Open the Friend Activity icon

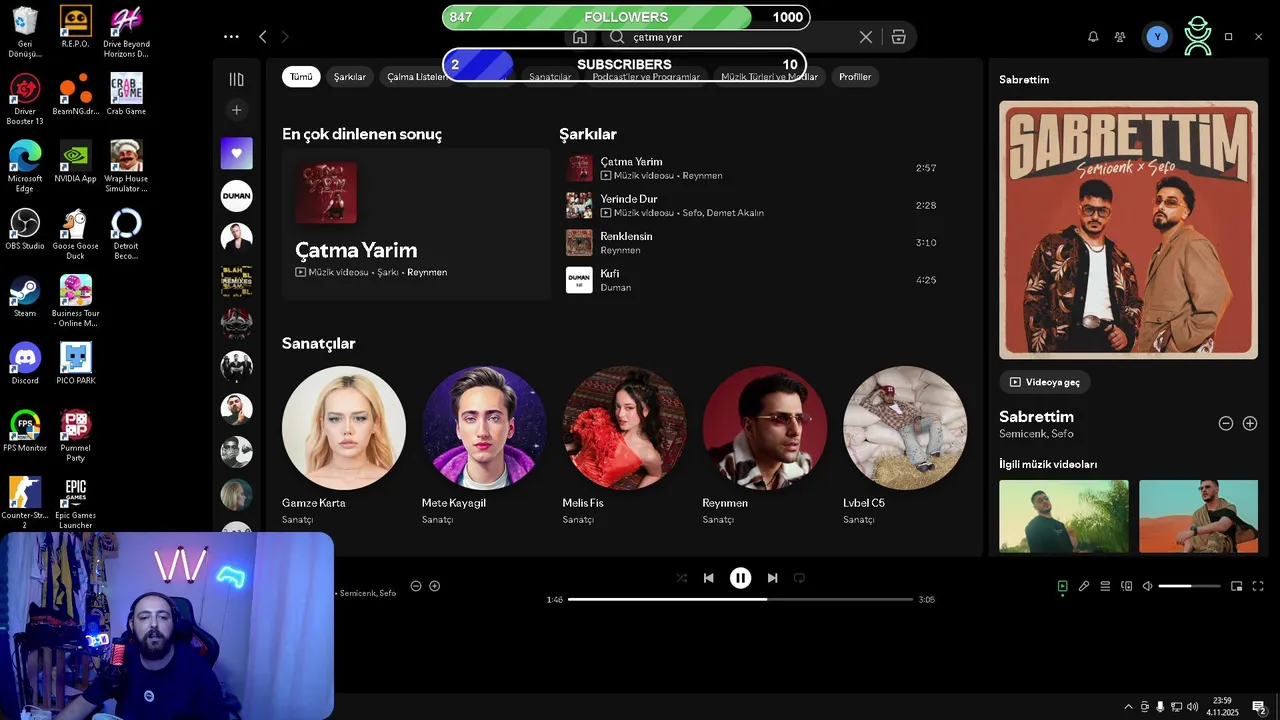point(1120,37)
